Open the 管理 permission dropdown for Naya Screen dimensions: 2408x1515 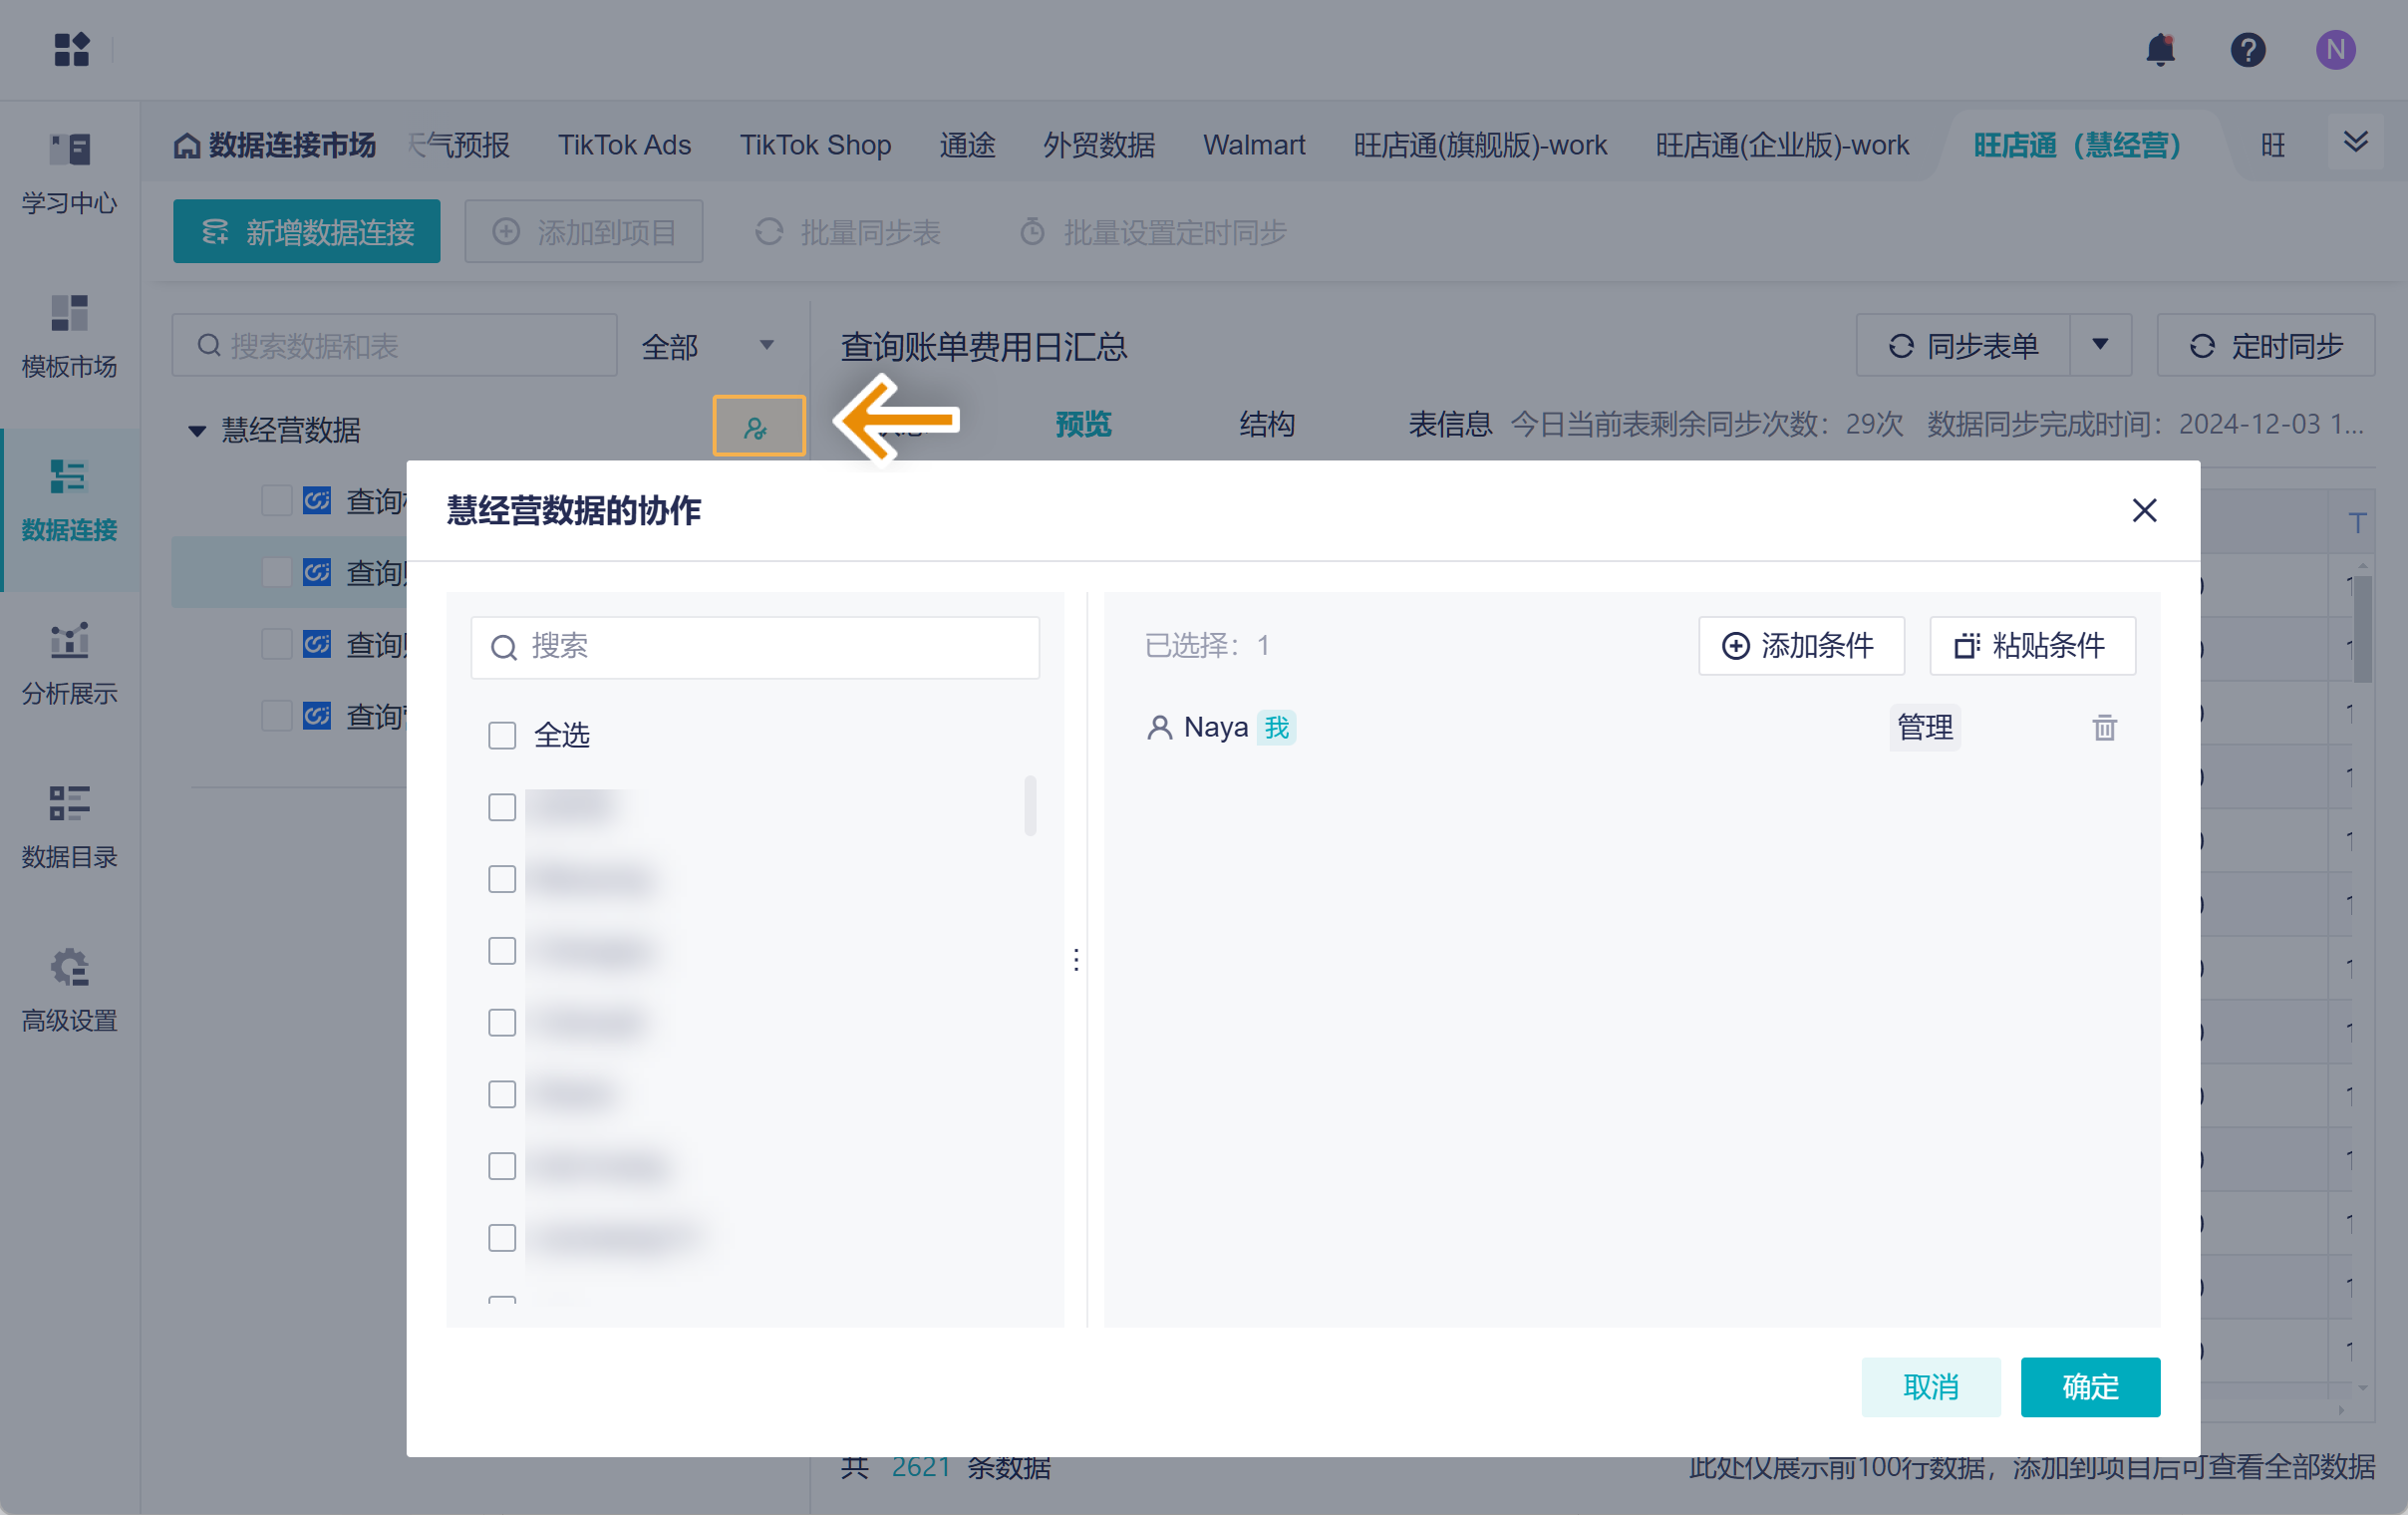coord(1924,727)
